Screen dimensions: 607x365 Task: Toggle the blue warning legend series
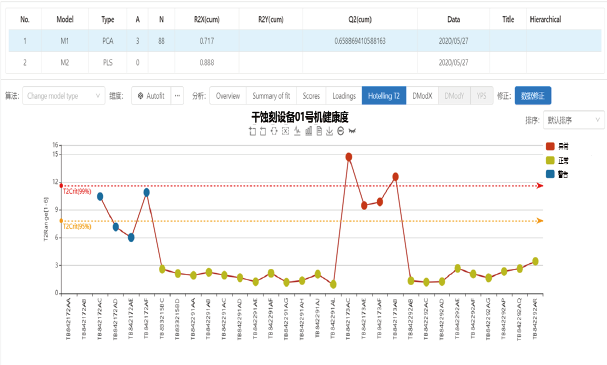coord(557,174)
